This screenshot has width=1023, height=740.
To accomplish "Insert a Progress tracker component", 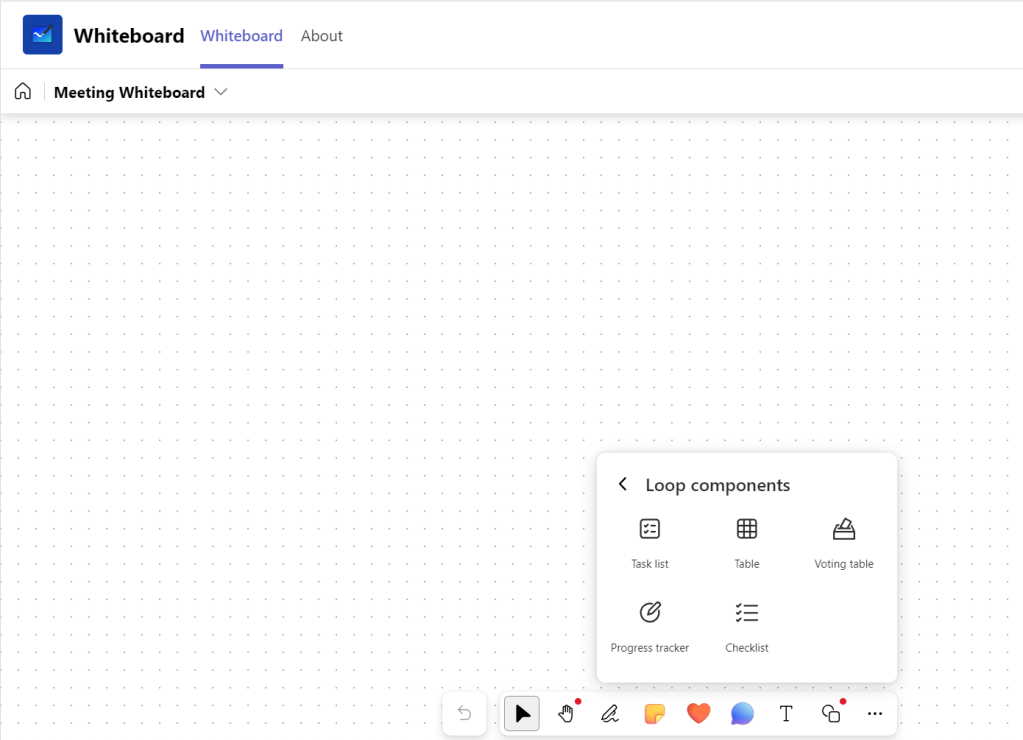I will click(x=650, y=627).
